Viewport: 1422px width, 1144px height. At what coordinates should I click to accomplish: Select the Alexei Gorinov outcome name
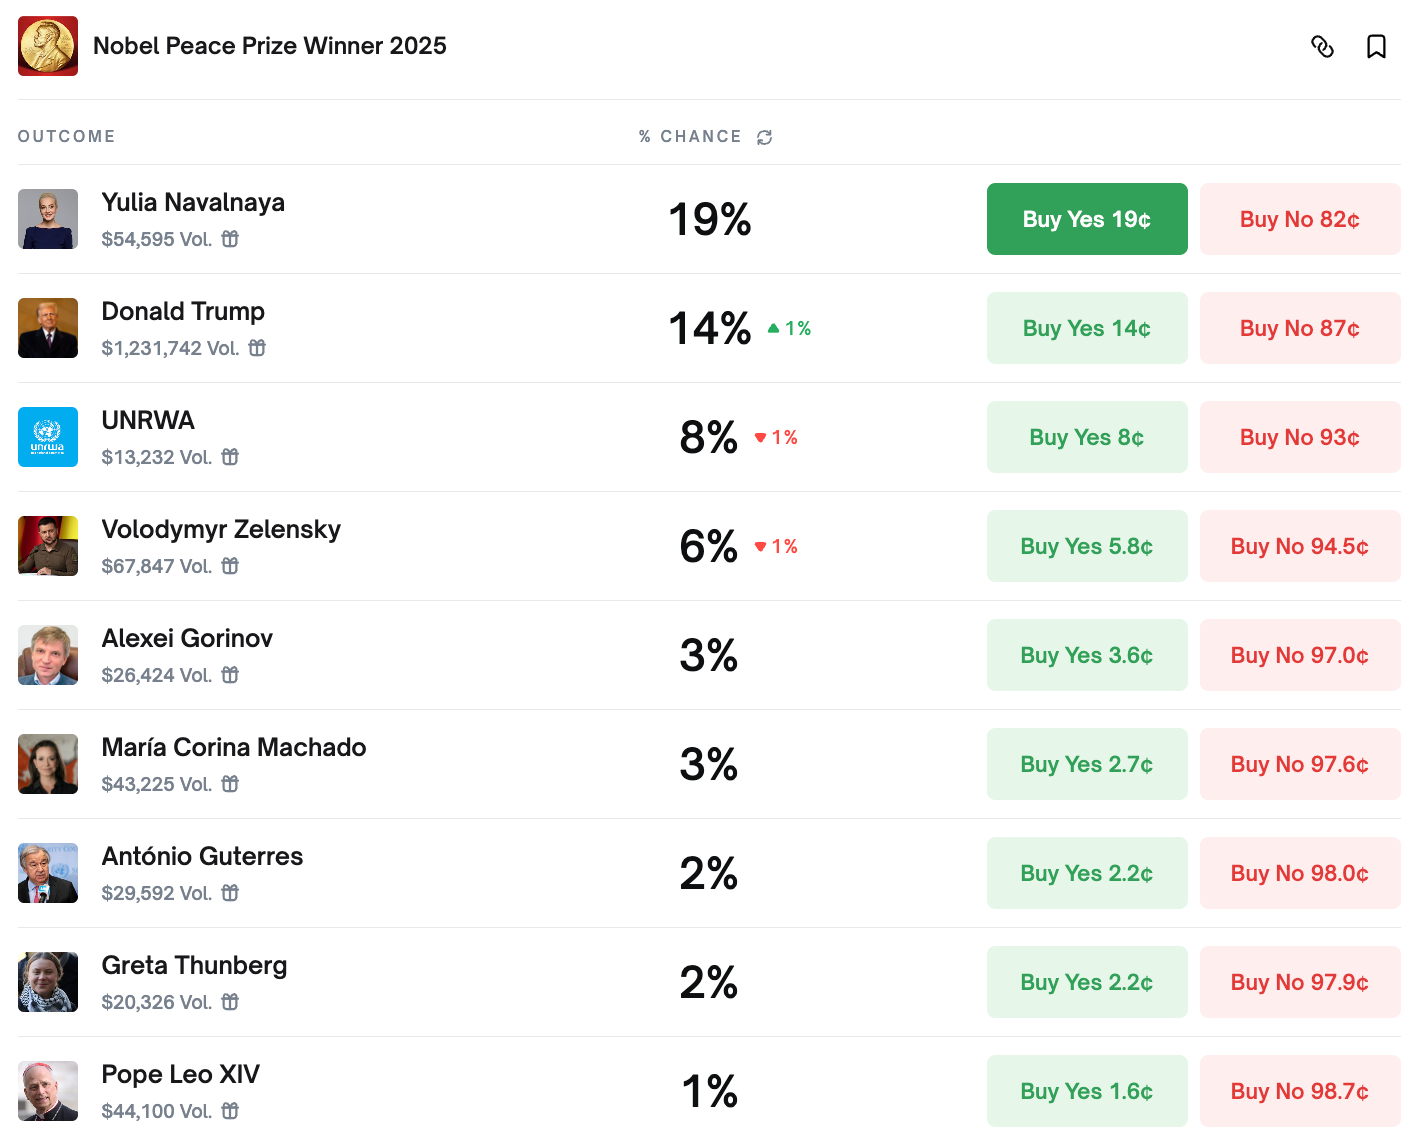[x=187, y=639]
